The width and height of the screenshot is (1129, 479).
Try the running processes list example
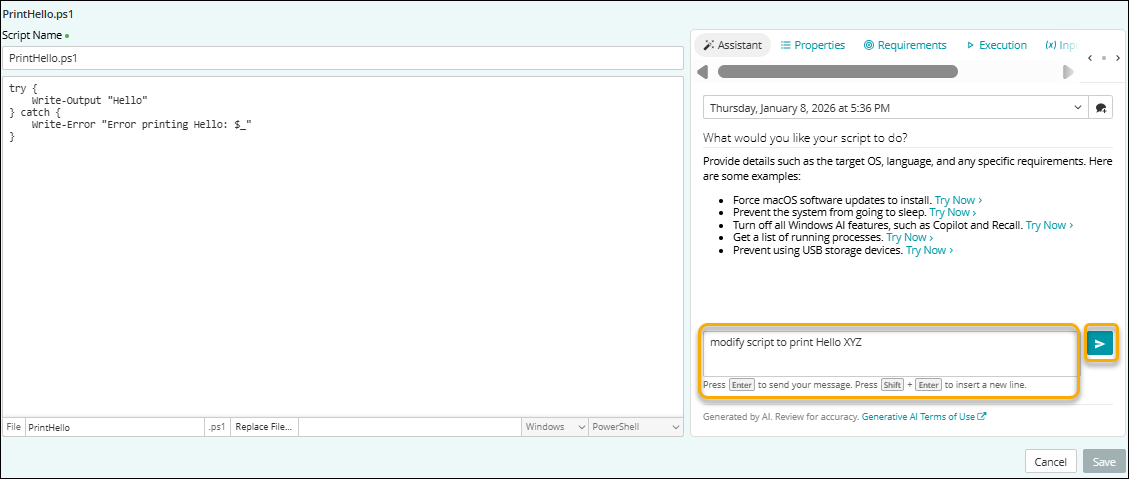click(910, 238)
